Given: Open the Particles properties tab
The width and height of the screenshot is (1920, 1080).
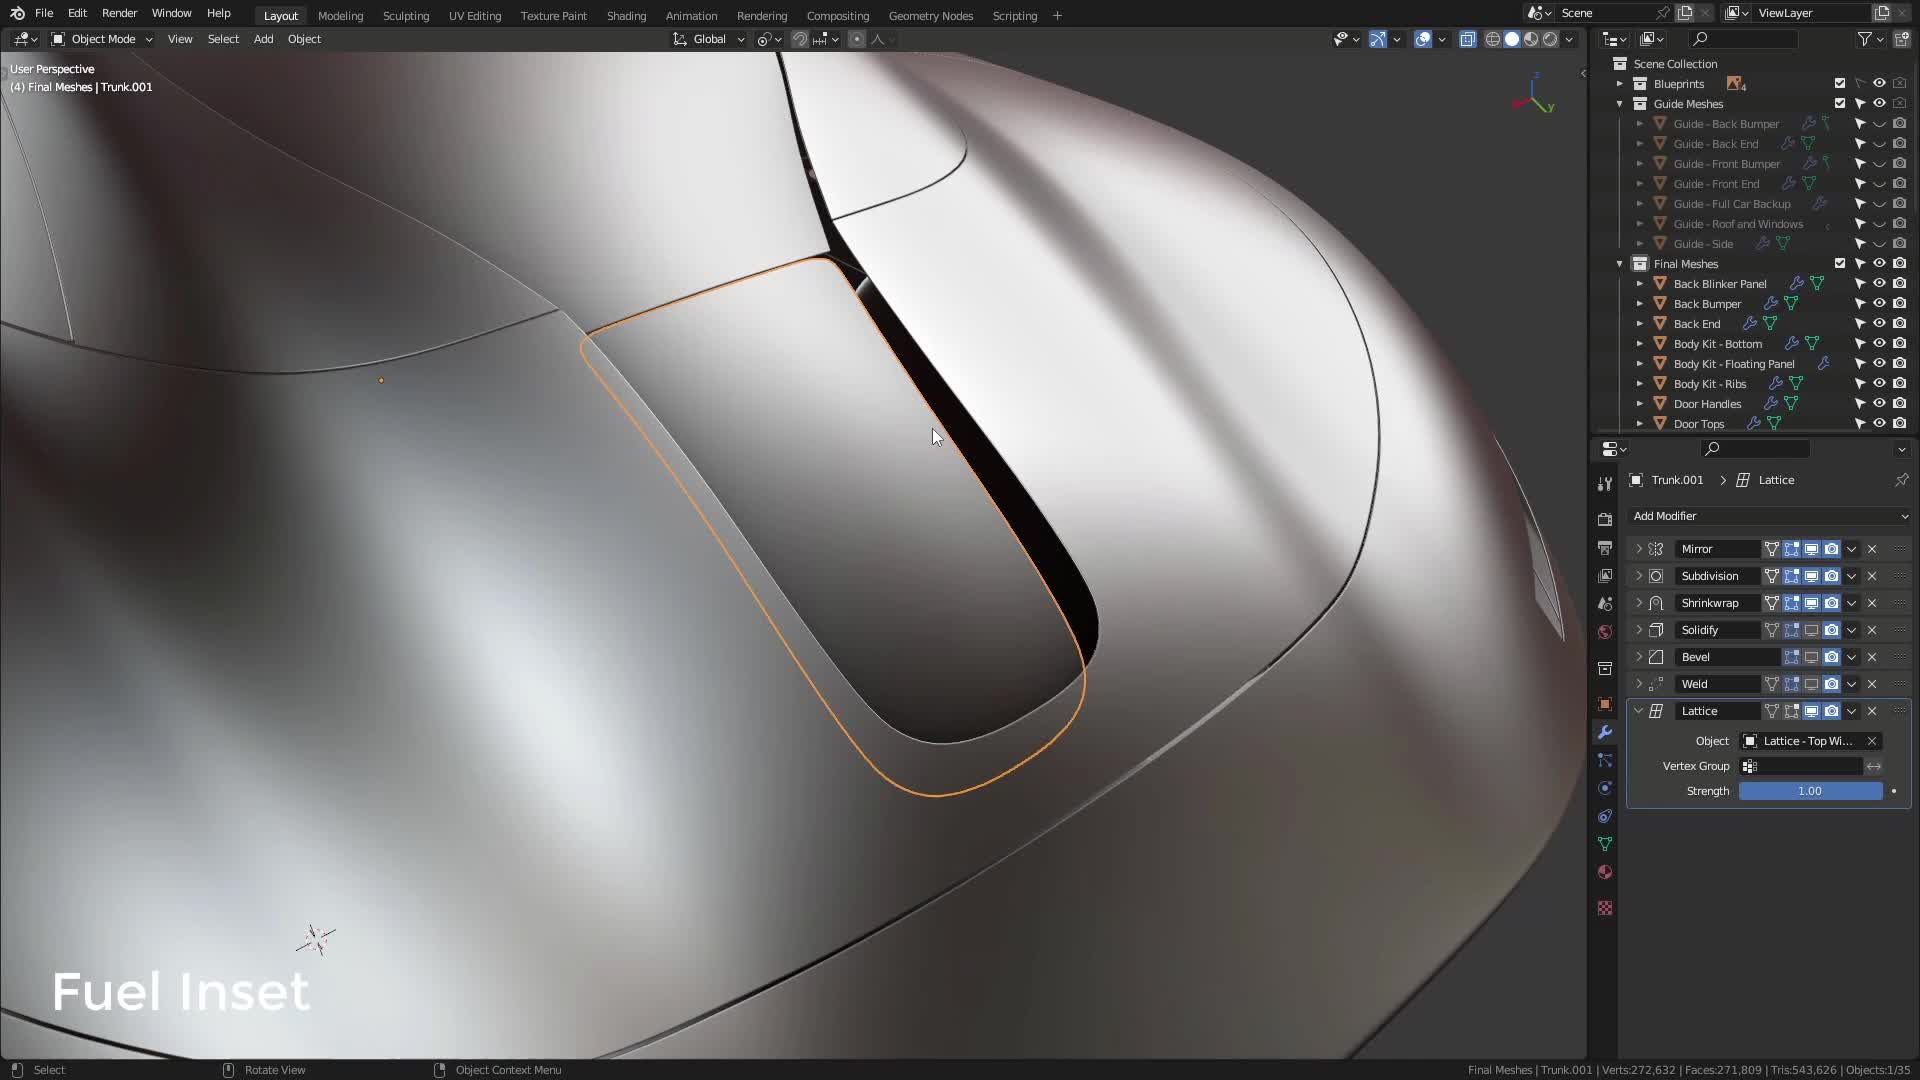Looking at the screenshot, I should 1605,760.
